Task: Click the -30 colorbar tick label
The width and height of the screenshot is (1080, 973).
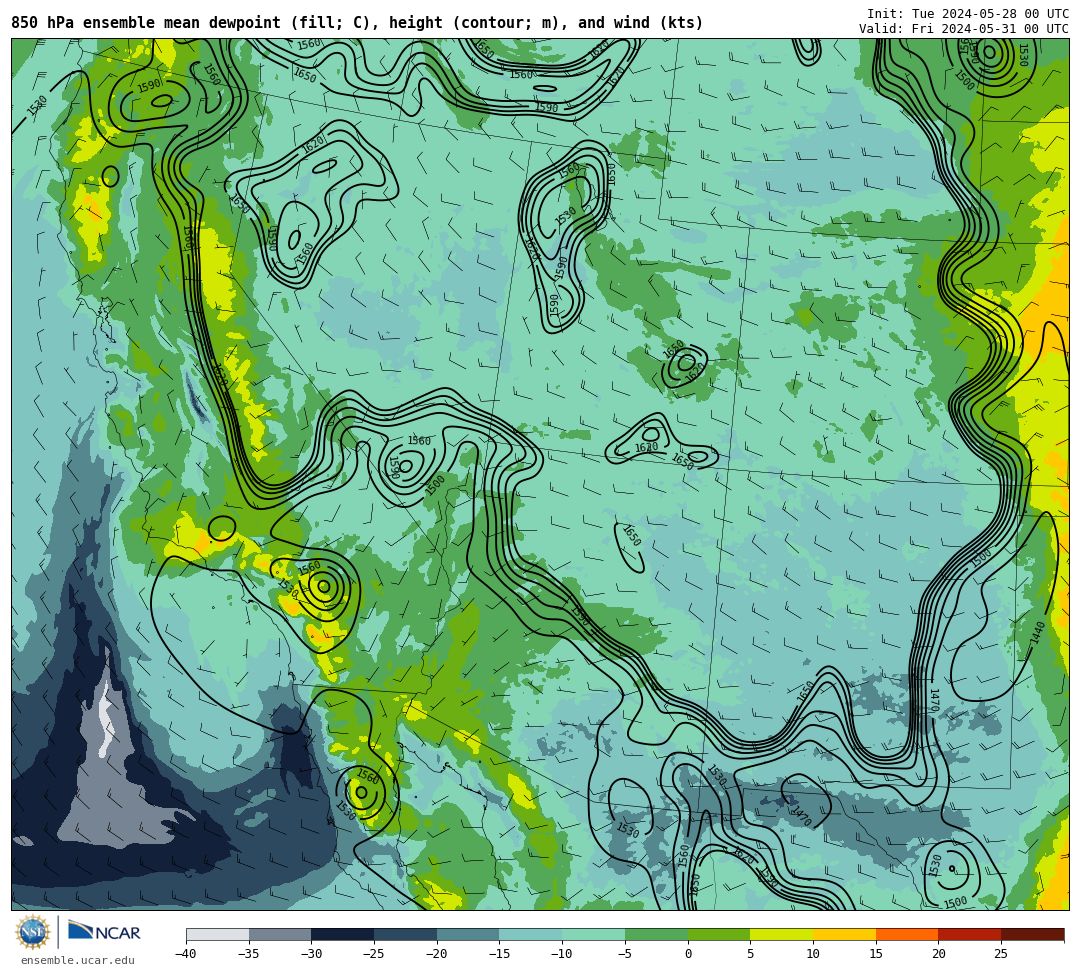Action: tap(311, 954)
